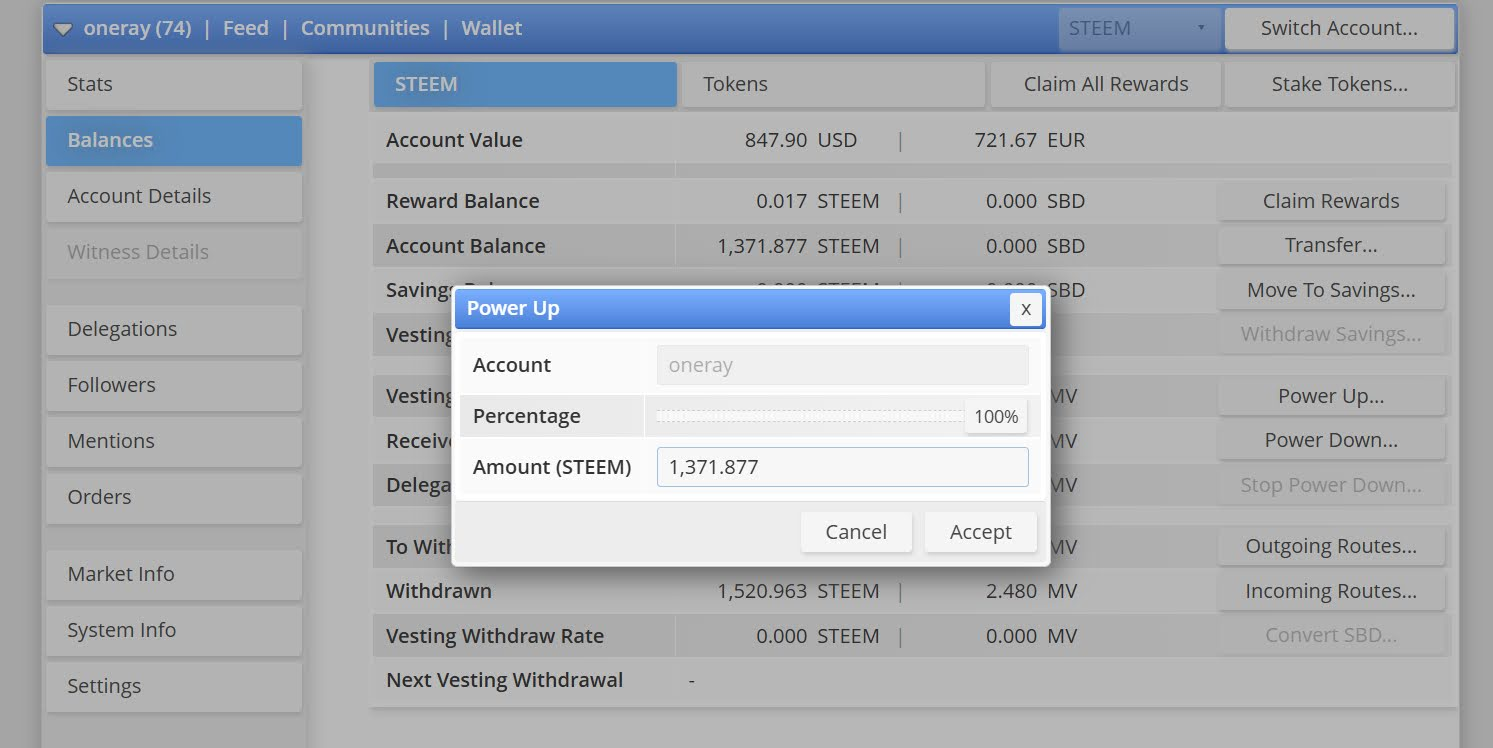Click the Account Value label
The height and width of the screenshot is (748, 1493).
tap(454, 140)
